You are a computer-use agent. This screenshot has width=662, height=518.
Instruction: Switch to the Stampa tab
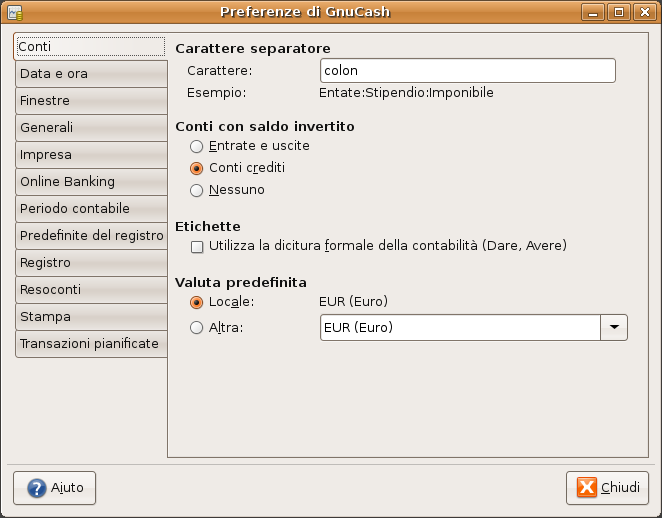coord(91,317)
